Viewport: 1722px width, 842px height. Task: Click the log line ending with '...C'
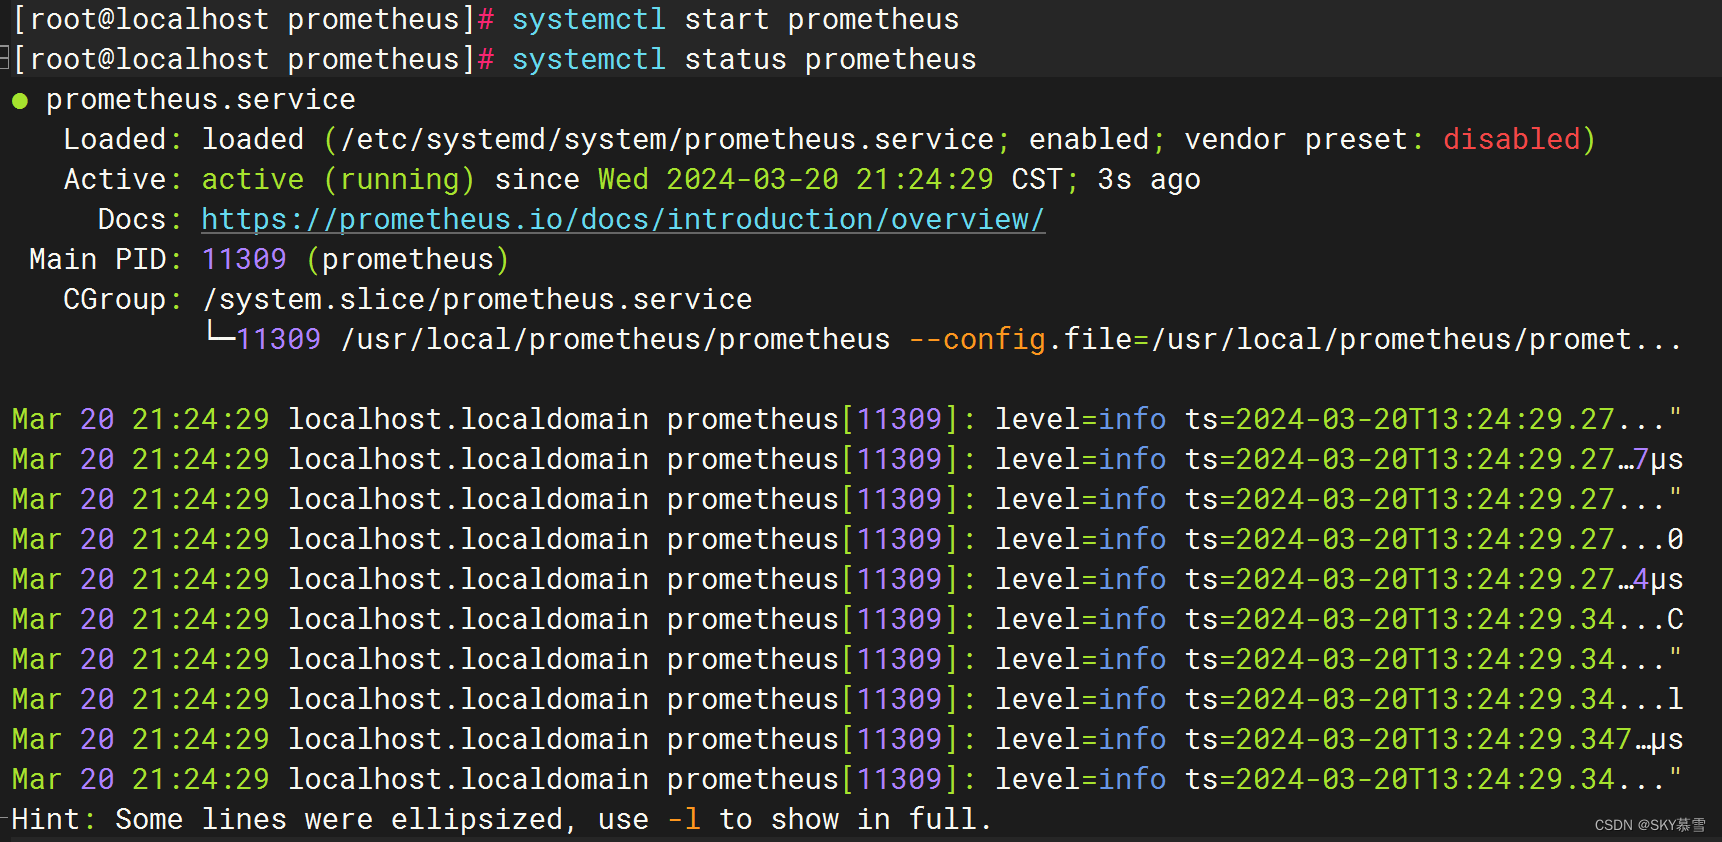tap(847, 619)
